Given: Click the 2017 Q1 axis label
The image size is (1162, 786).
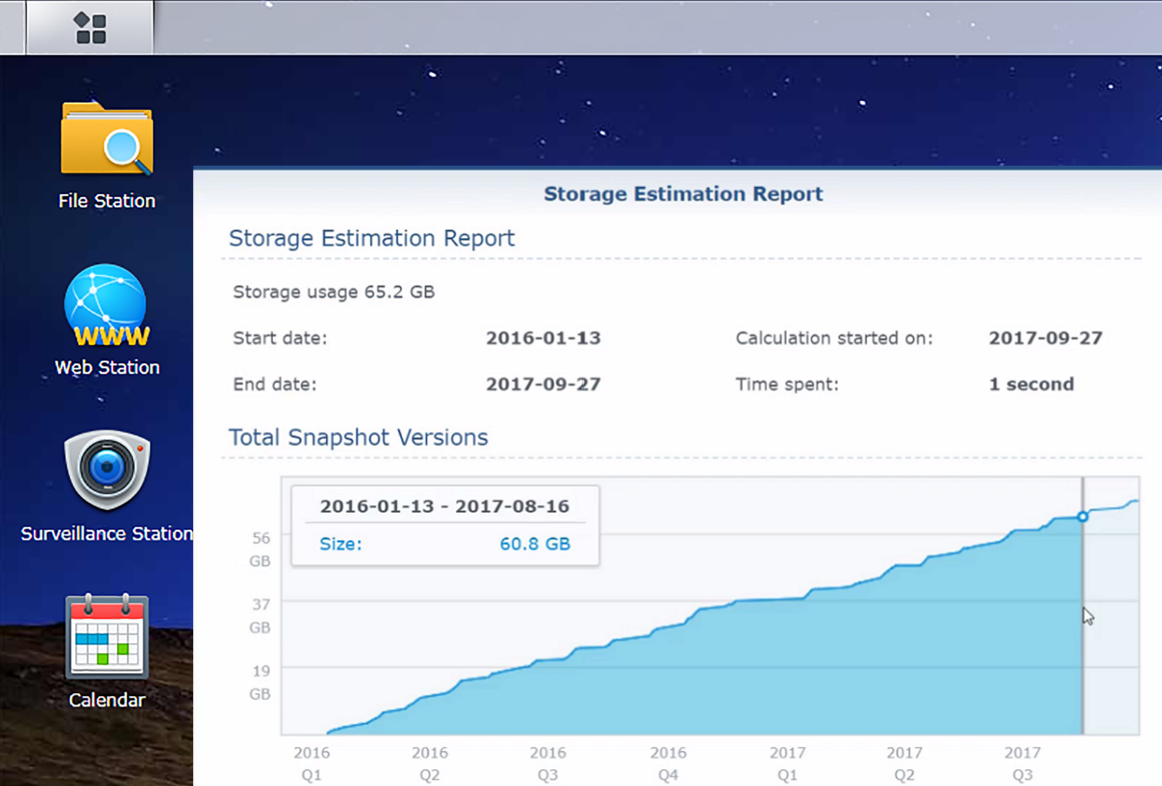Looking at the screenshot, I should (x=787, y=763).
